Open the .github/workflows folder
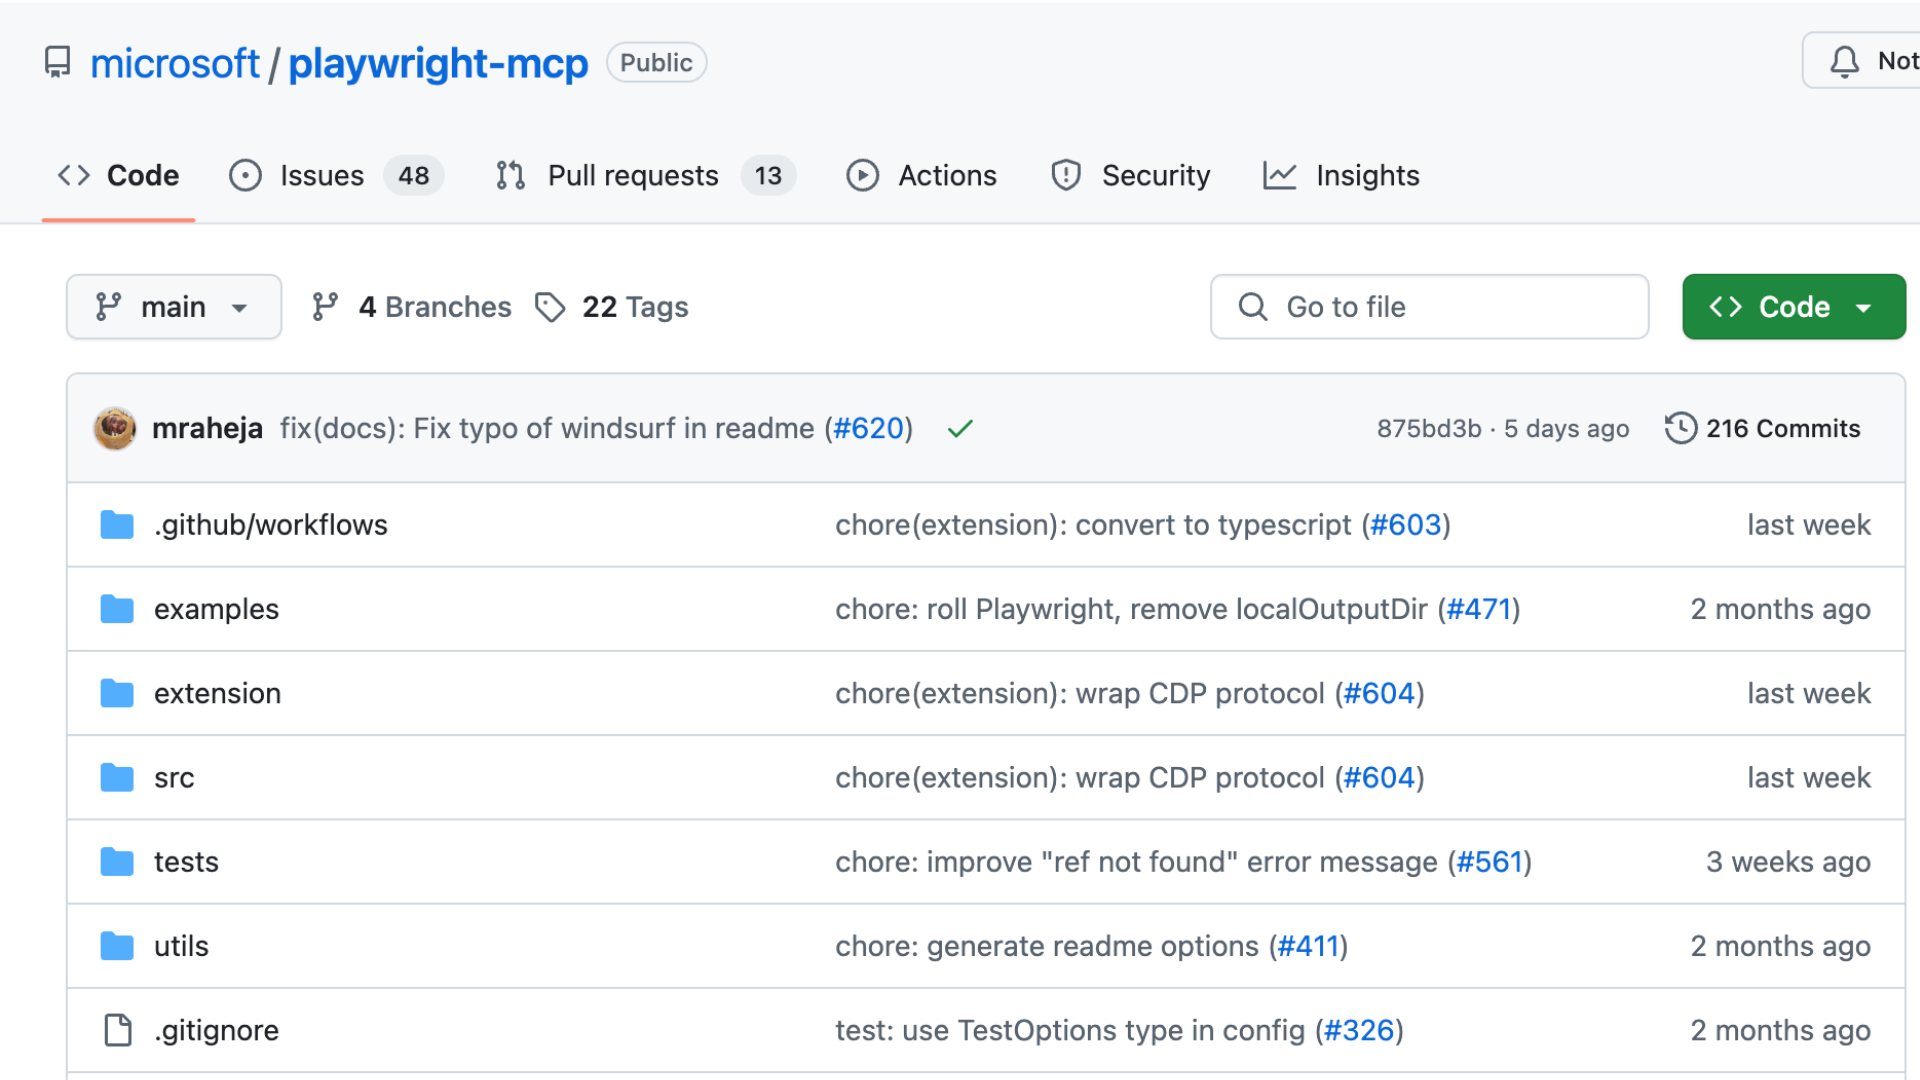This screenshot has width=1920, height=1080. pos(270,525)
